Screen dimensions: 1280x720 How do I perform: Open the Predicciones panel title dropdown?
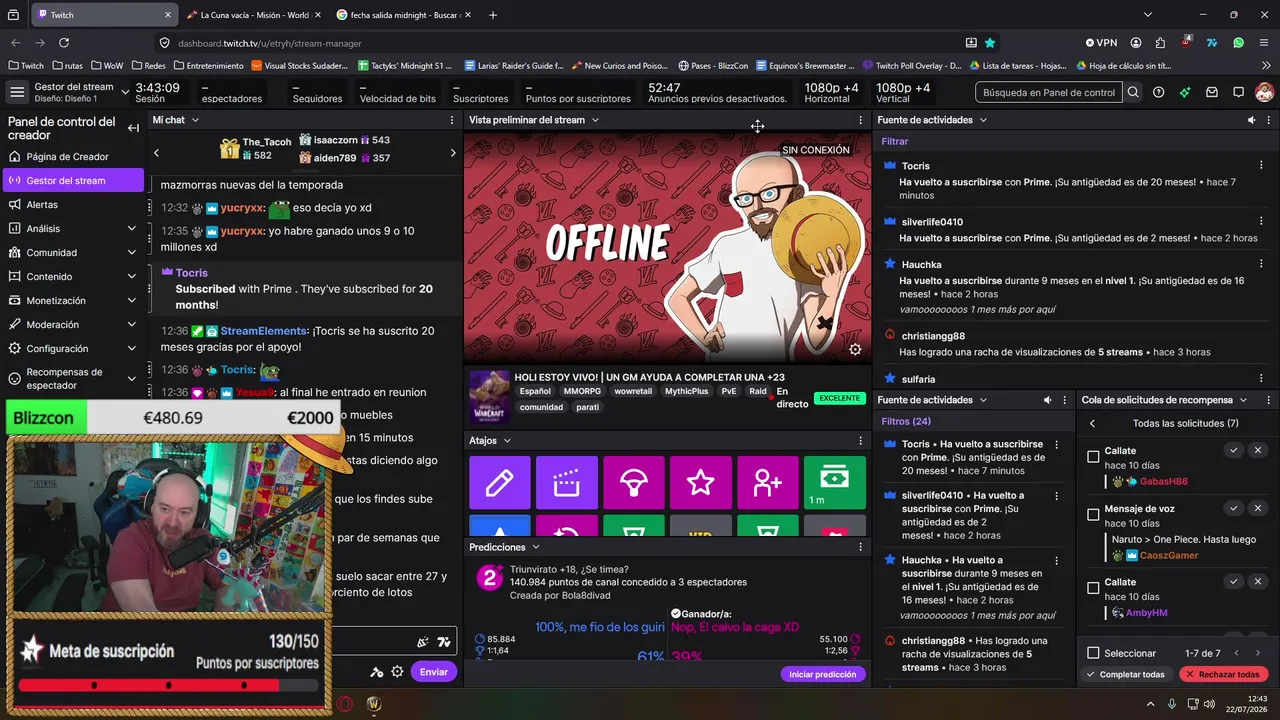(x=536, y=547)
